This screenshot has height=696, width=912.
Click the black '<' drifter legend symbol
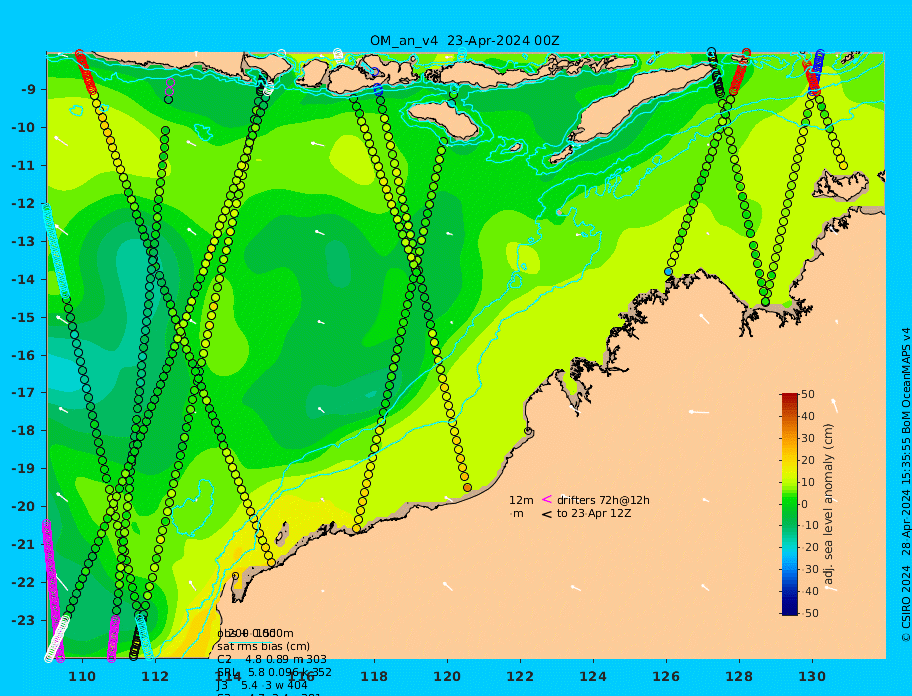pos(547,514)
